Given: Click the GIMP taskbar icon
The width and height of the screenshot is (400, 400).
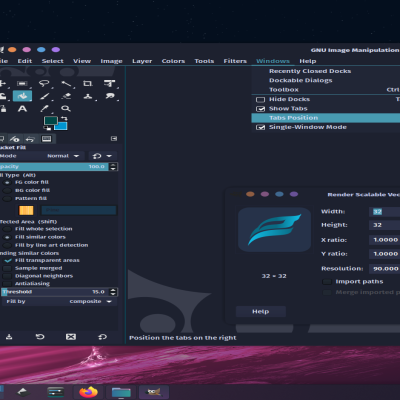Looking at the screenshot, I should tap(154, 392).
